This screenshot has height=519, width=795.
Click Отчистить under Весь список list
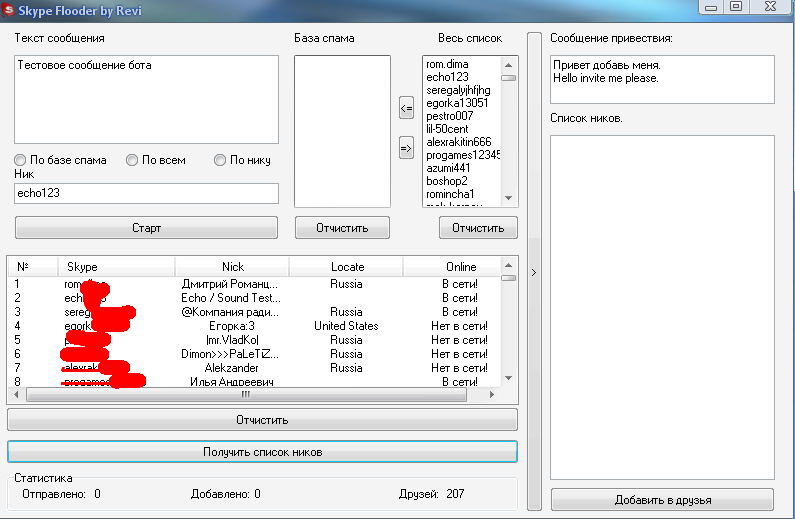pyautogui.click(x=478, y=228)
